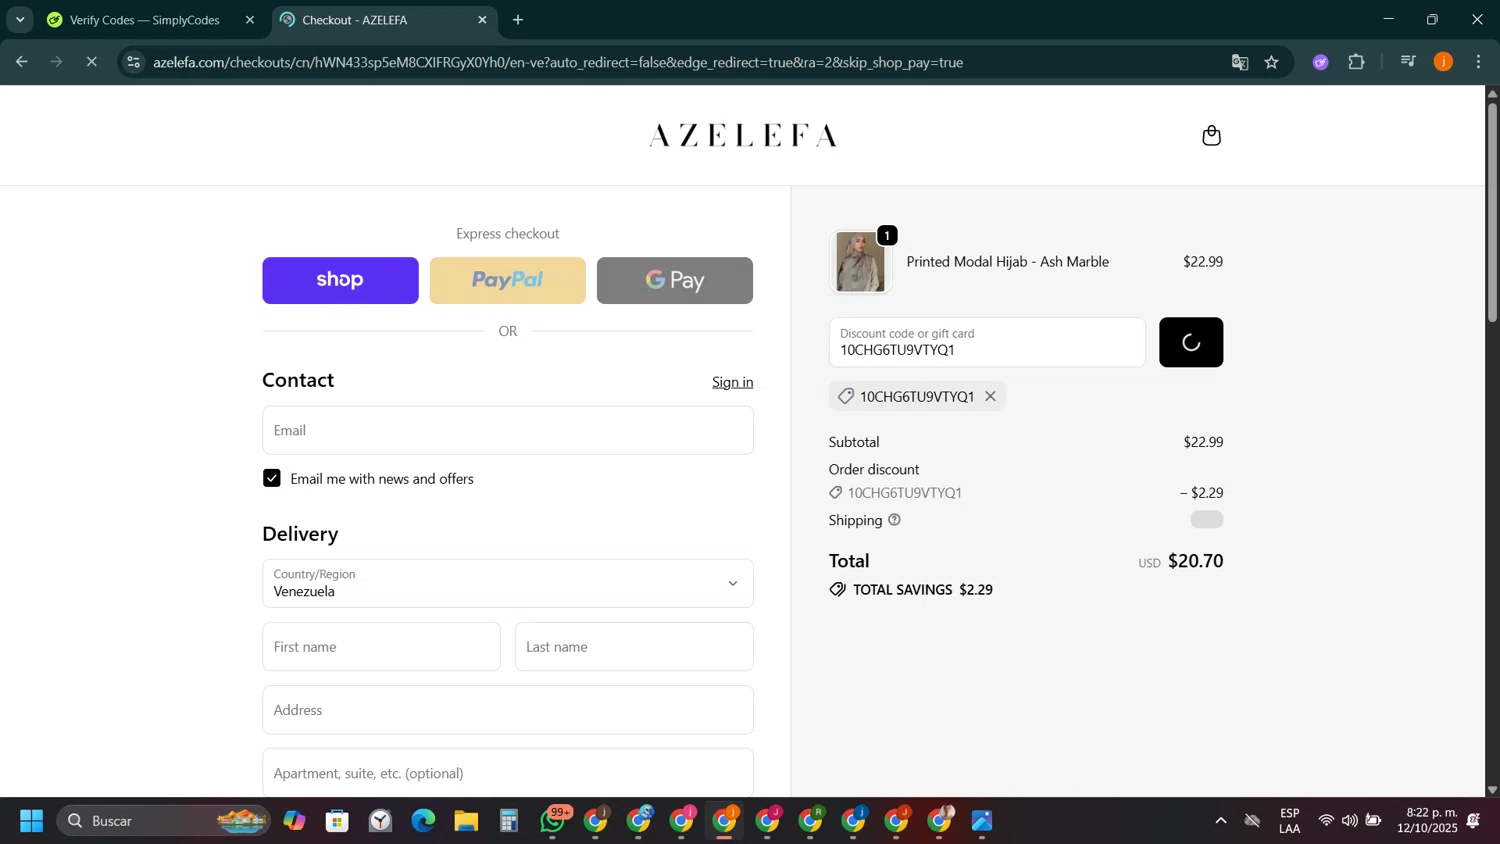Image resolution: width=1500 pixels, height=844 pixels.
Task: Open the clock and date flyout
Action: (x=1428, y=821)
